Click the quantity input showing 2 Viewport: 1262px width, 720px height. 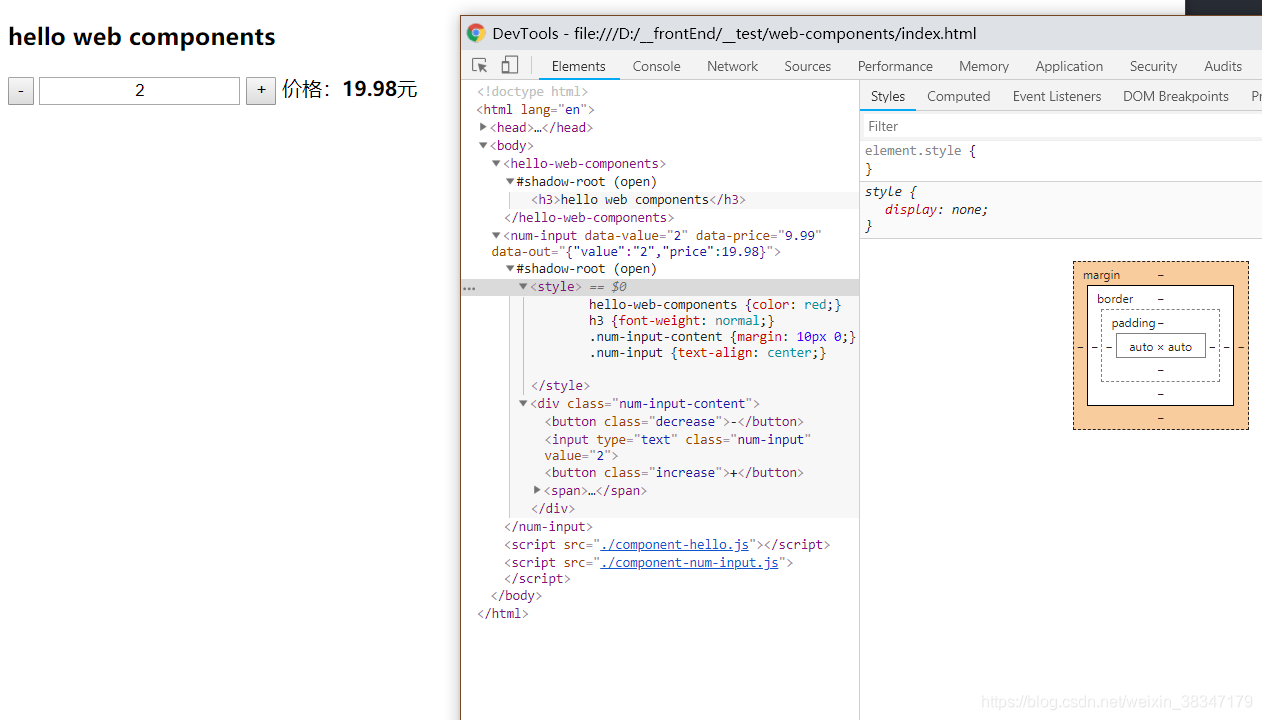tap(139, 91)
